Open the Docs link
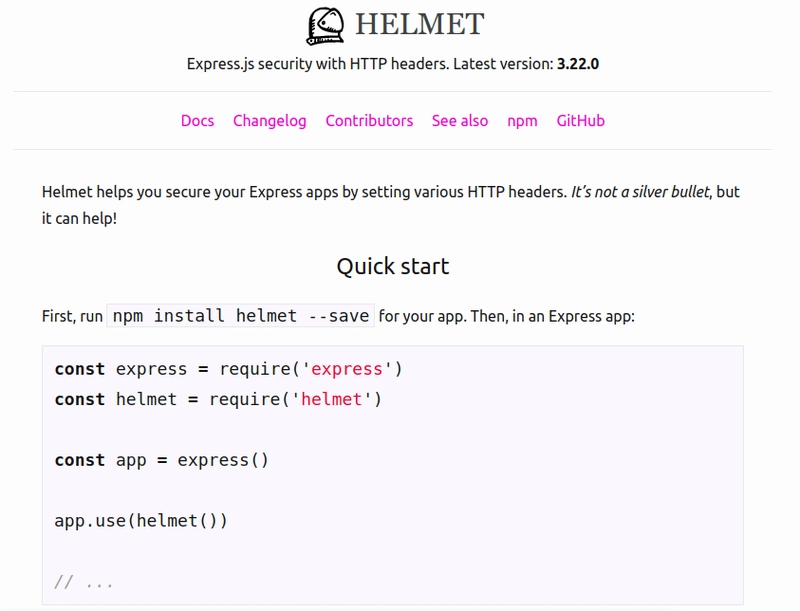Image resolution: width=800 pixels, height=611 pixels. [x=197, y=121]
